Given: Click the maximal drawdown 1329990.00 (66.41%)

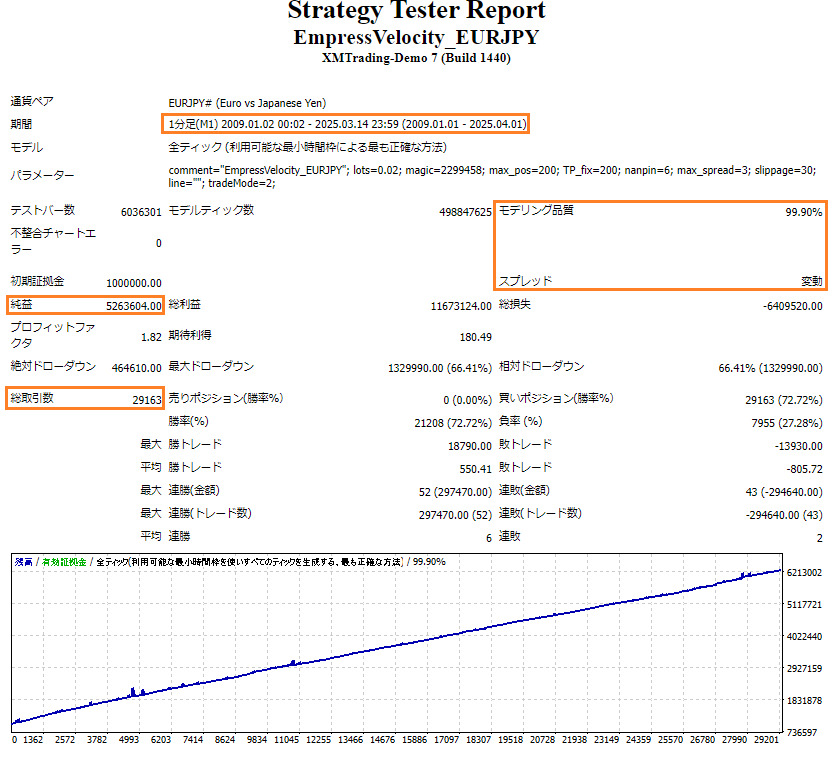Looking at the screenshot, I should point(440,368).
